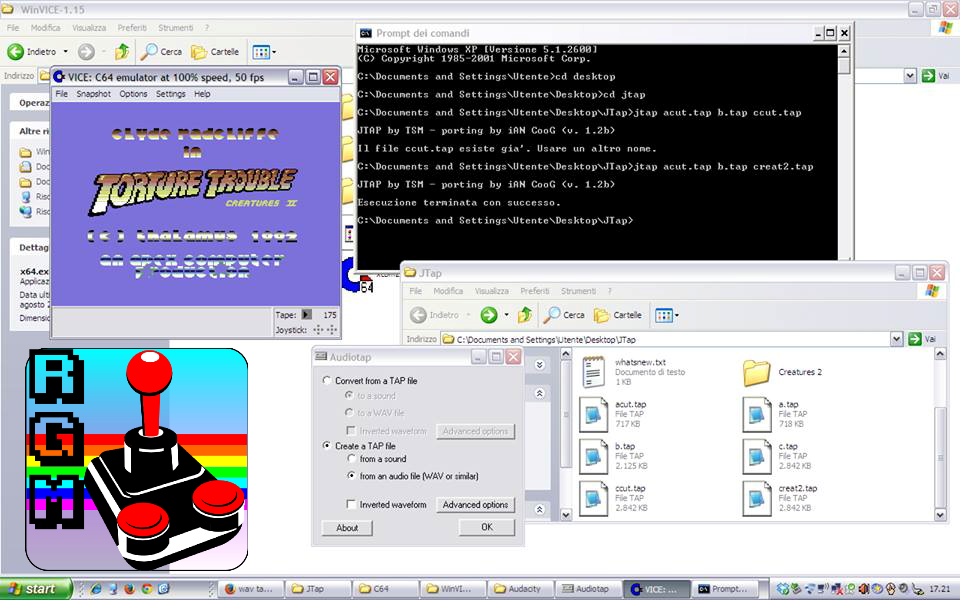Open the Preferiti menu in JTap window
960x600 pixels.
(535, 291)
